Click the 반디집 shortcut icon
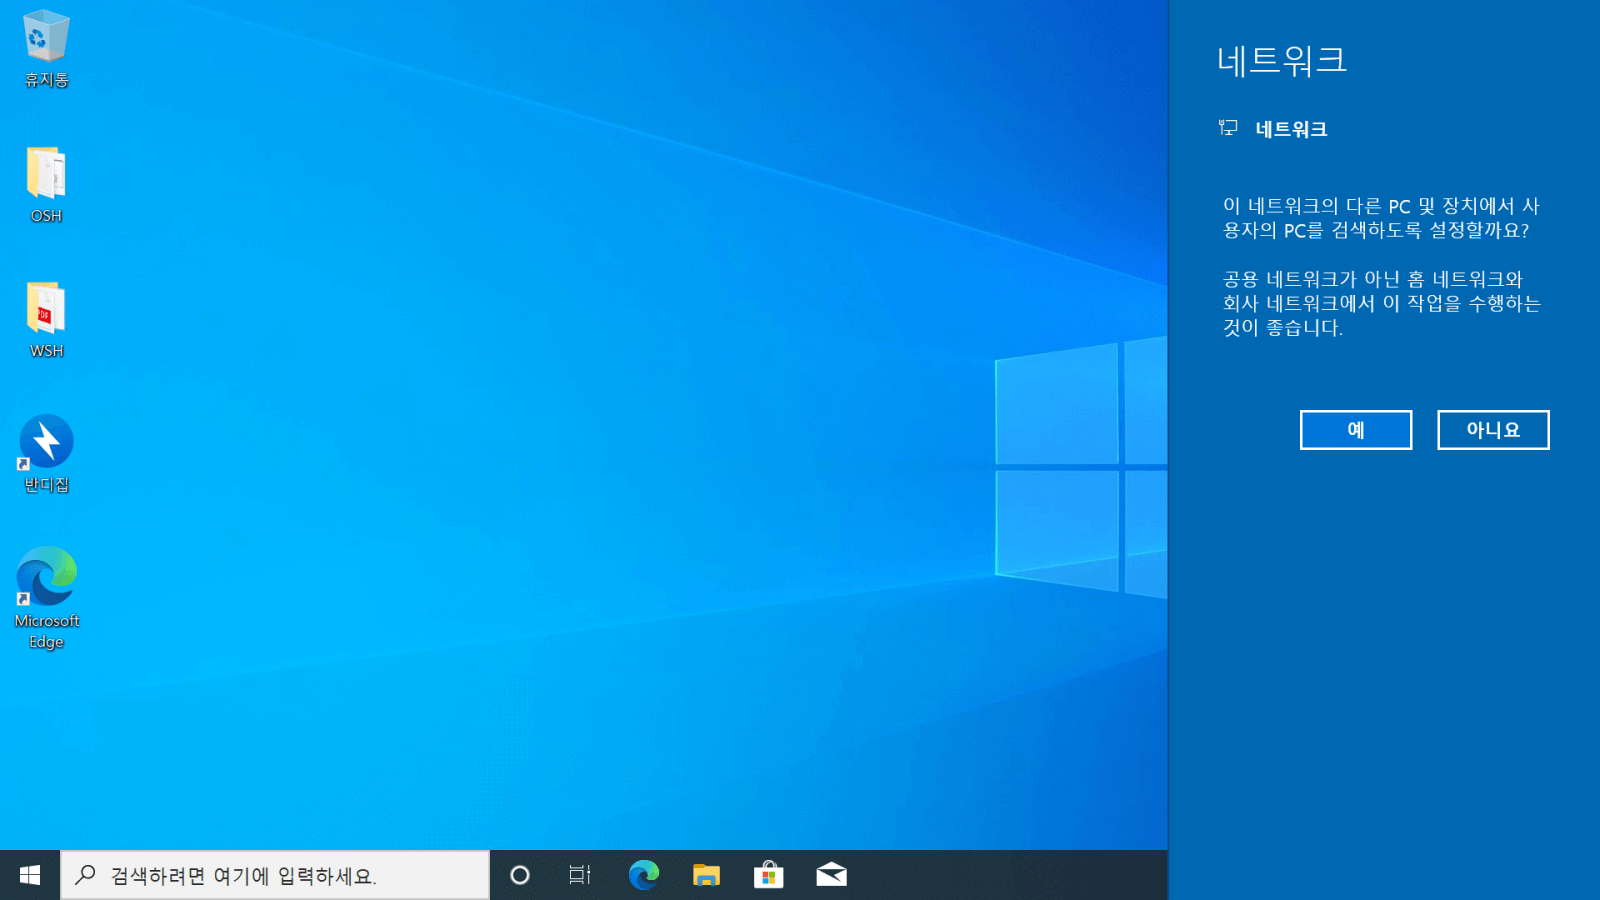The height and width of the screenshot is (900, 1600). [x=46, y=454]
